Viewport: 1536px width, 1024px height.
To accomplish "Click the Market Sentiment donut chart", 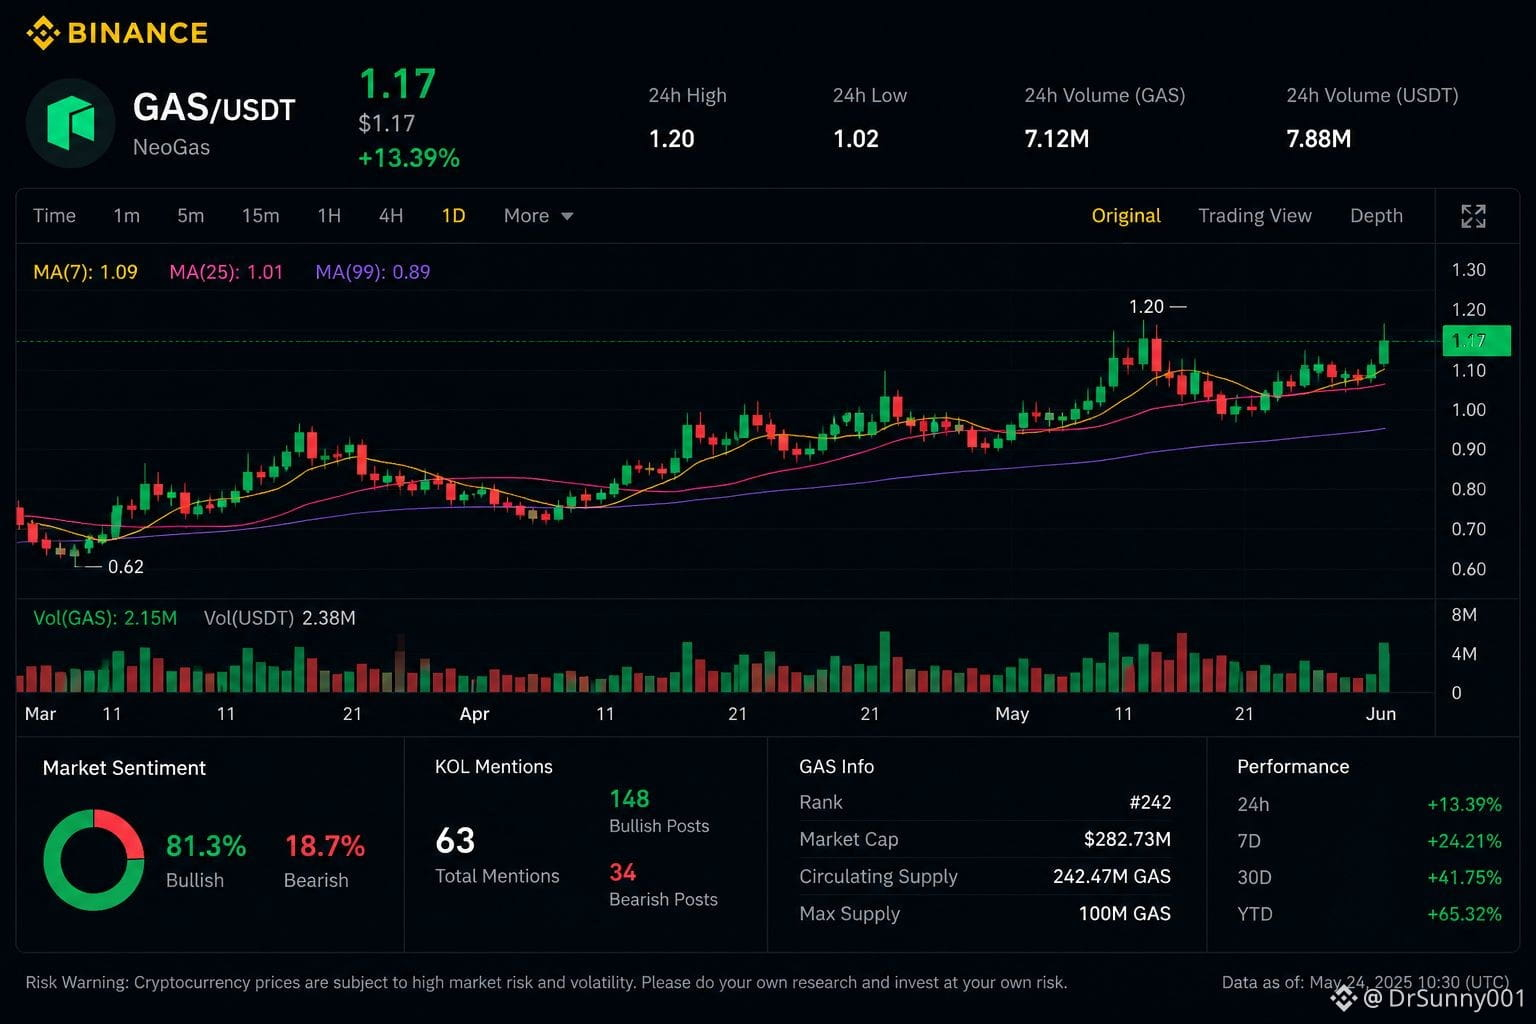I will (94, 860).
